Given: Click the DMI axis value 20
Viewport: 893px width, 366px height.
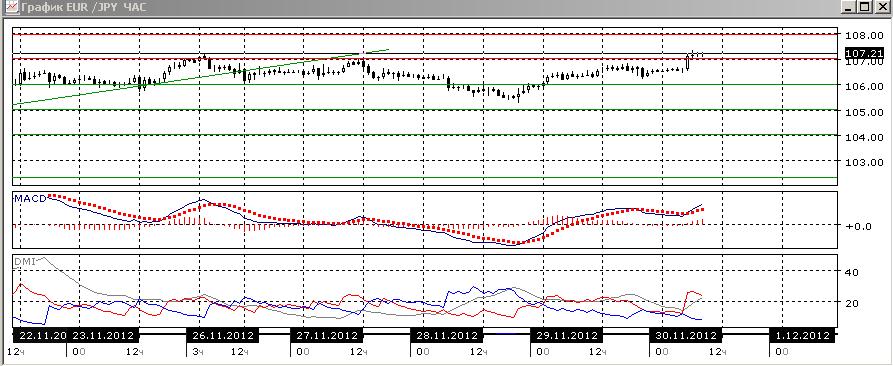Looking at the screenshot, I should click(x=851, y=303).
